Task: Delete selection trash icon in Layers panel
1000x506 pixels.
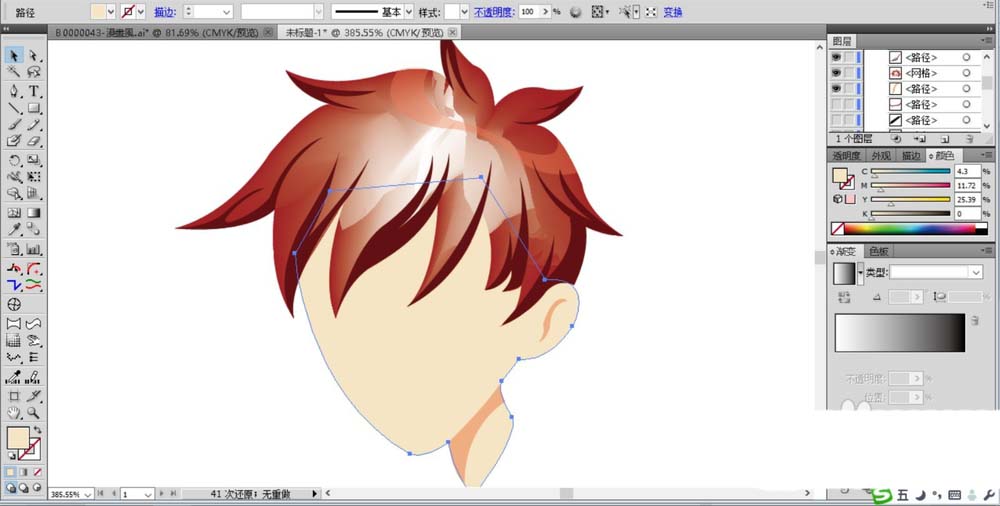Action: click(x=969, y=138)
